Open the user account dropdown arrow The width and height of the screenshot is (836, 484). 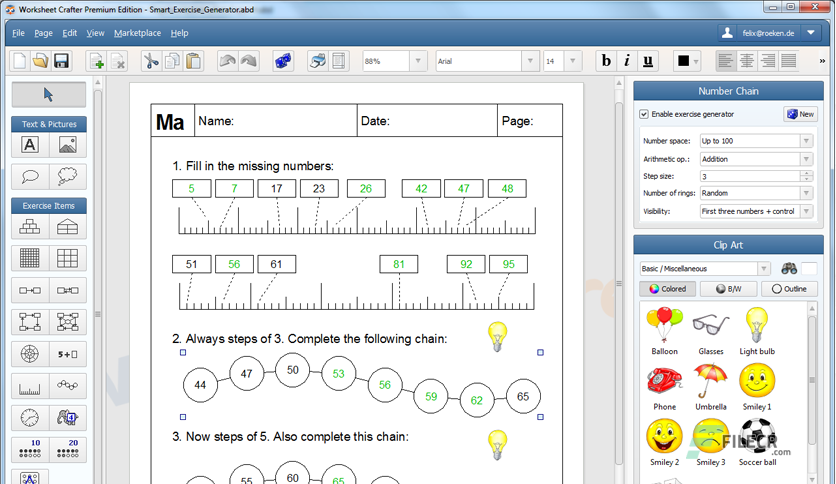pyautogui.click(x=811, y=33)
